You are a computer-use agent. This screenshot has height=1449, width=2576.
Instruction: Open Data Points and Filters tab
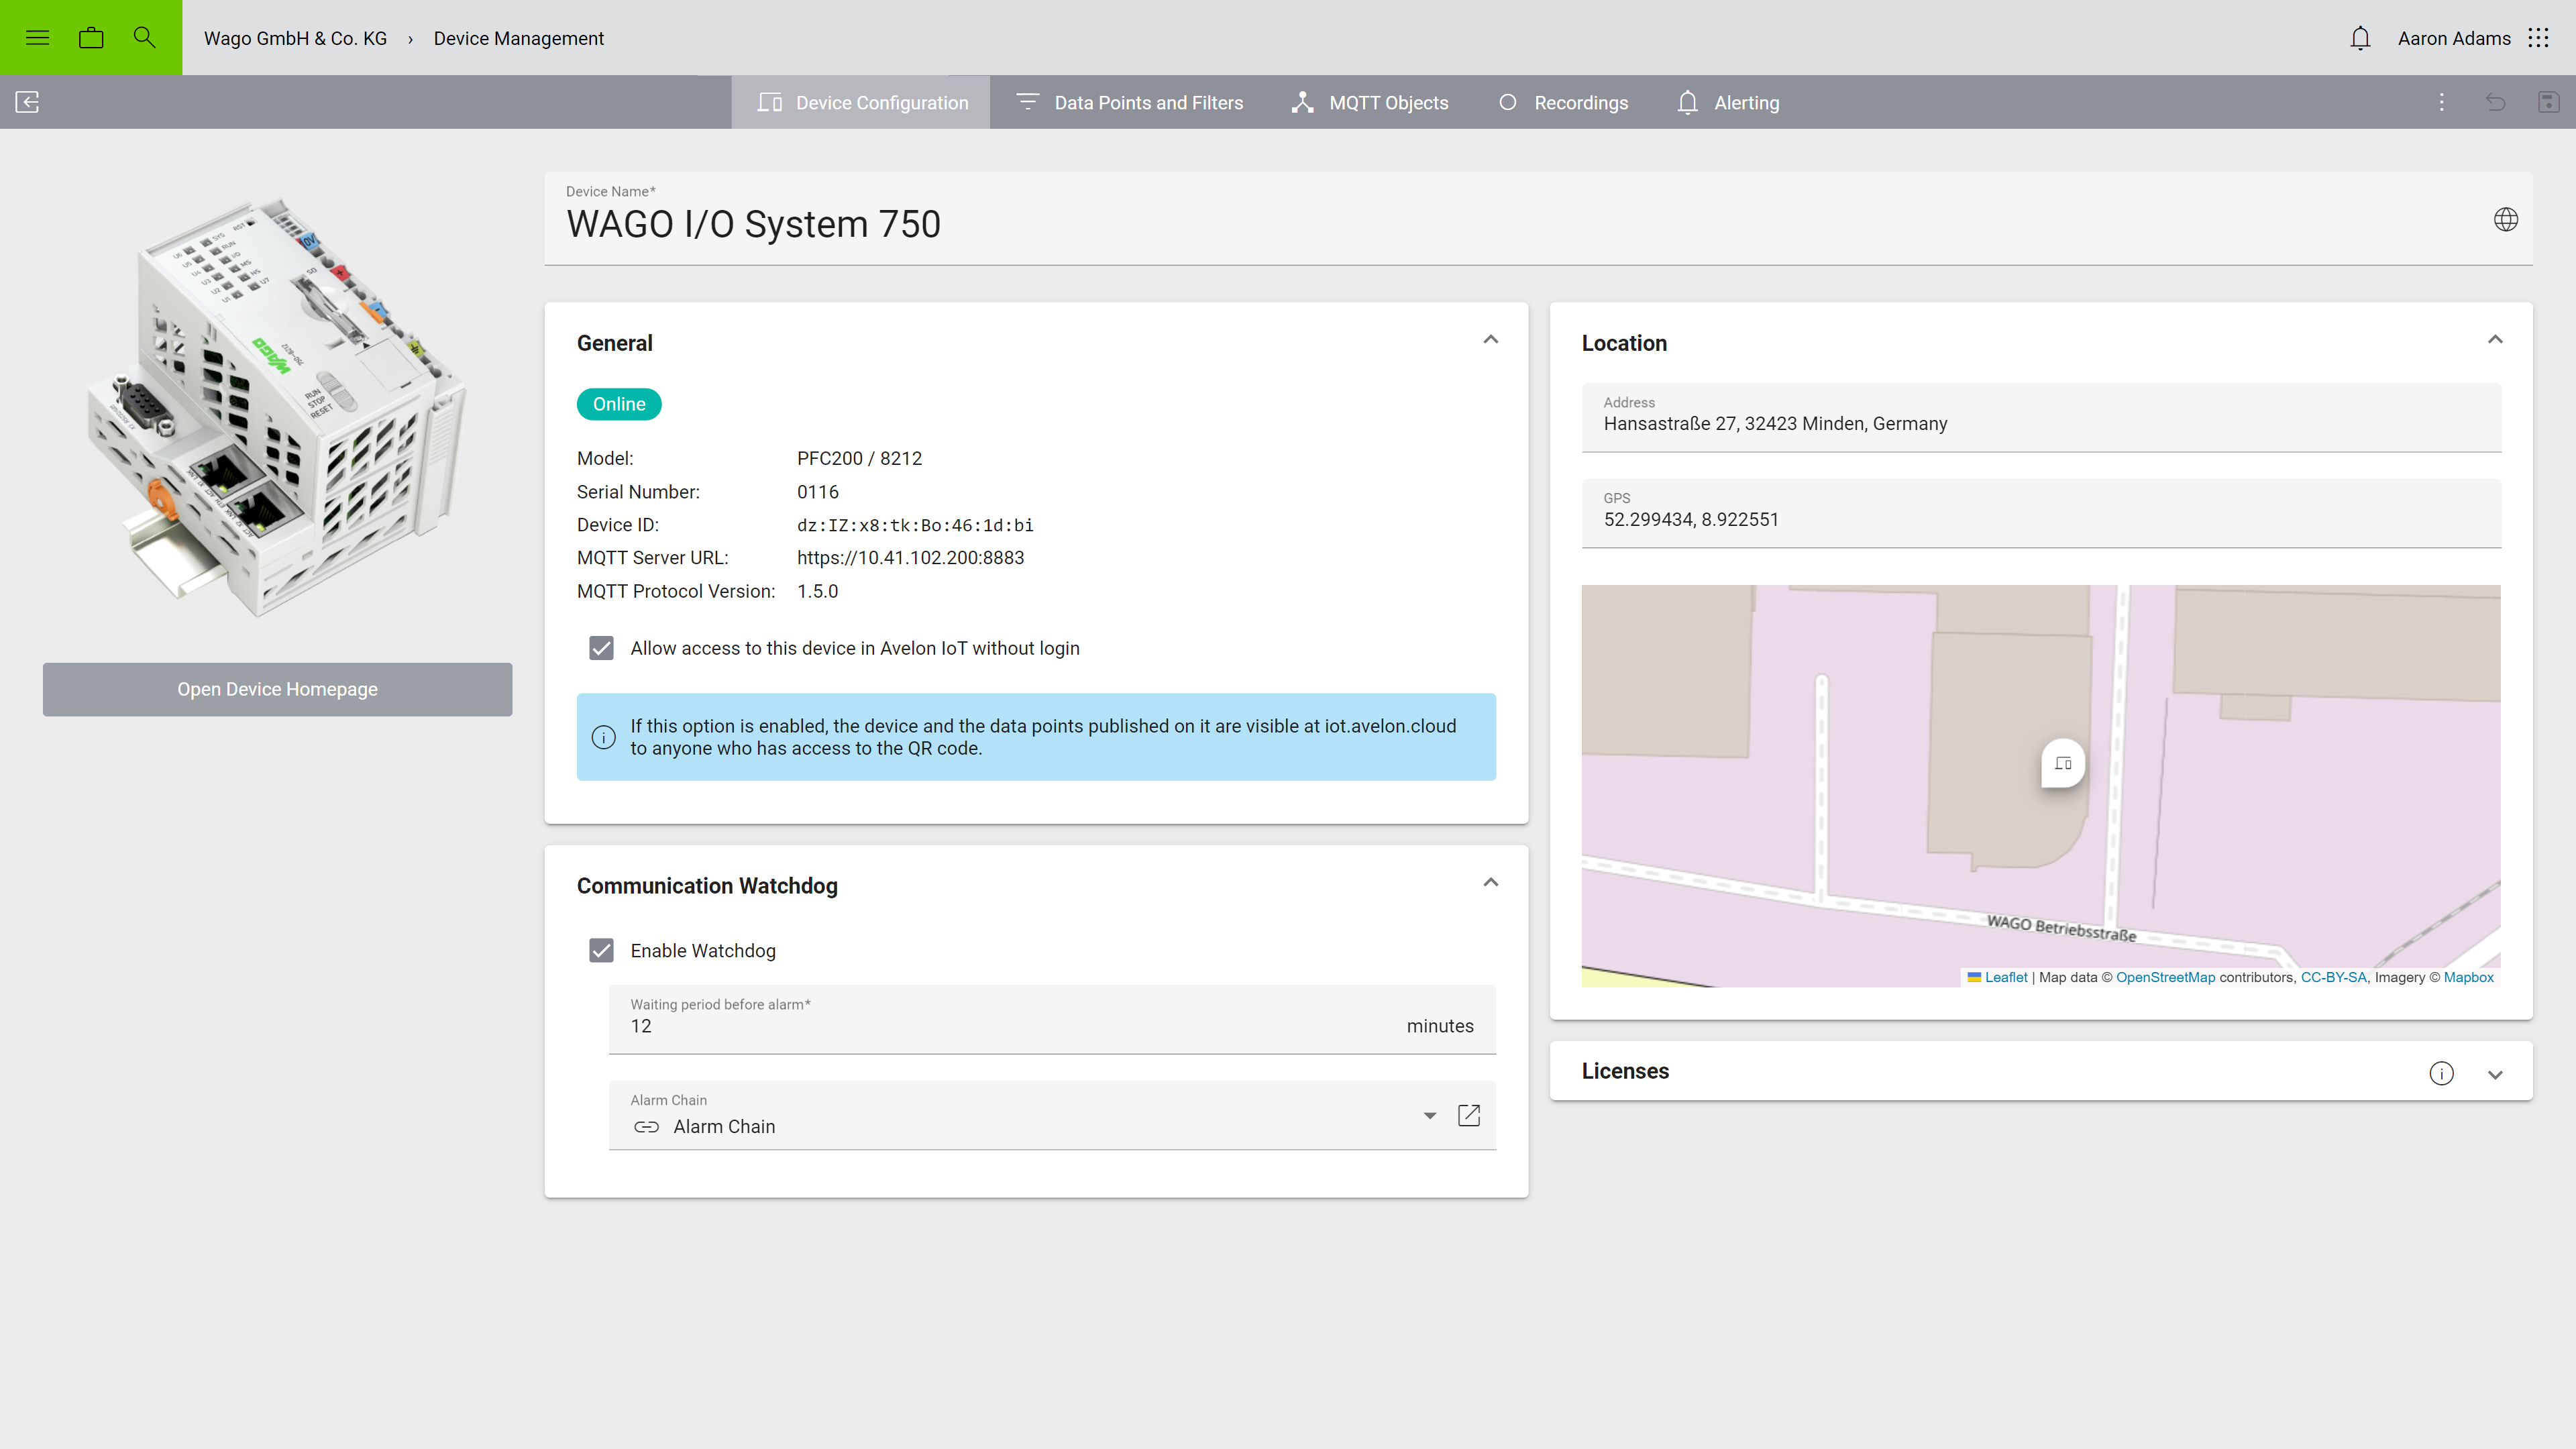pyautogui.click(x=1129, y=102)
